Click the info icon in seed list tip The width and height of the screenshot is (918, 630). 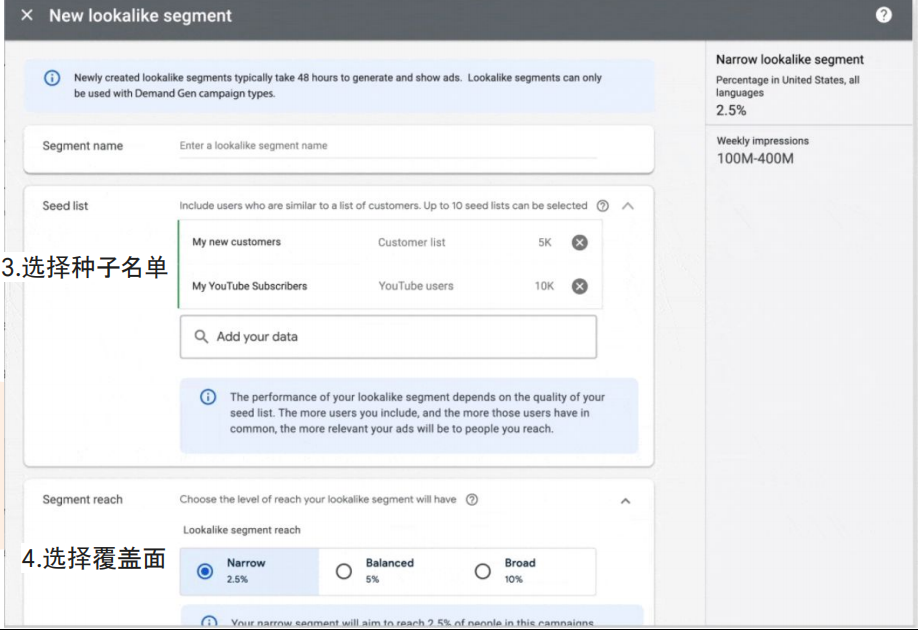tap(208, 398)
